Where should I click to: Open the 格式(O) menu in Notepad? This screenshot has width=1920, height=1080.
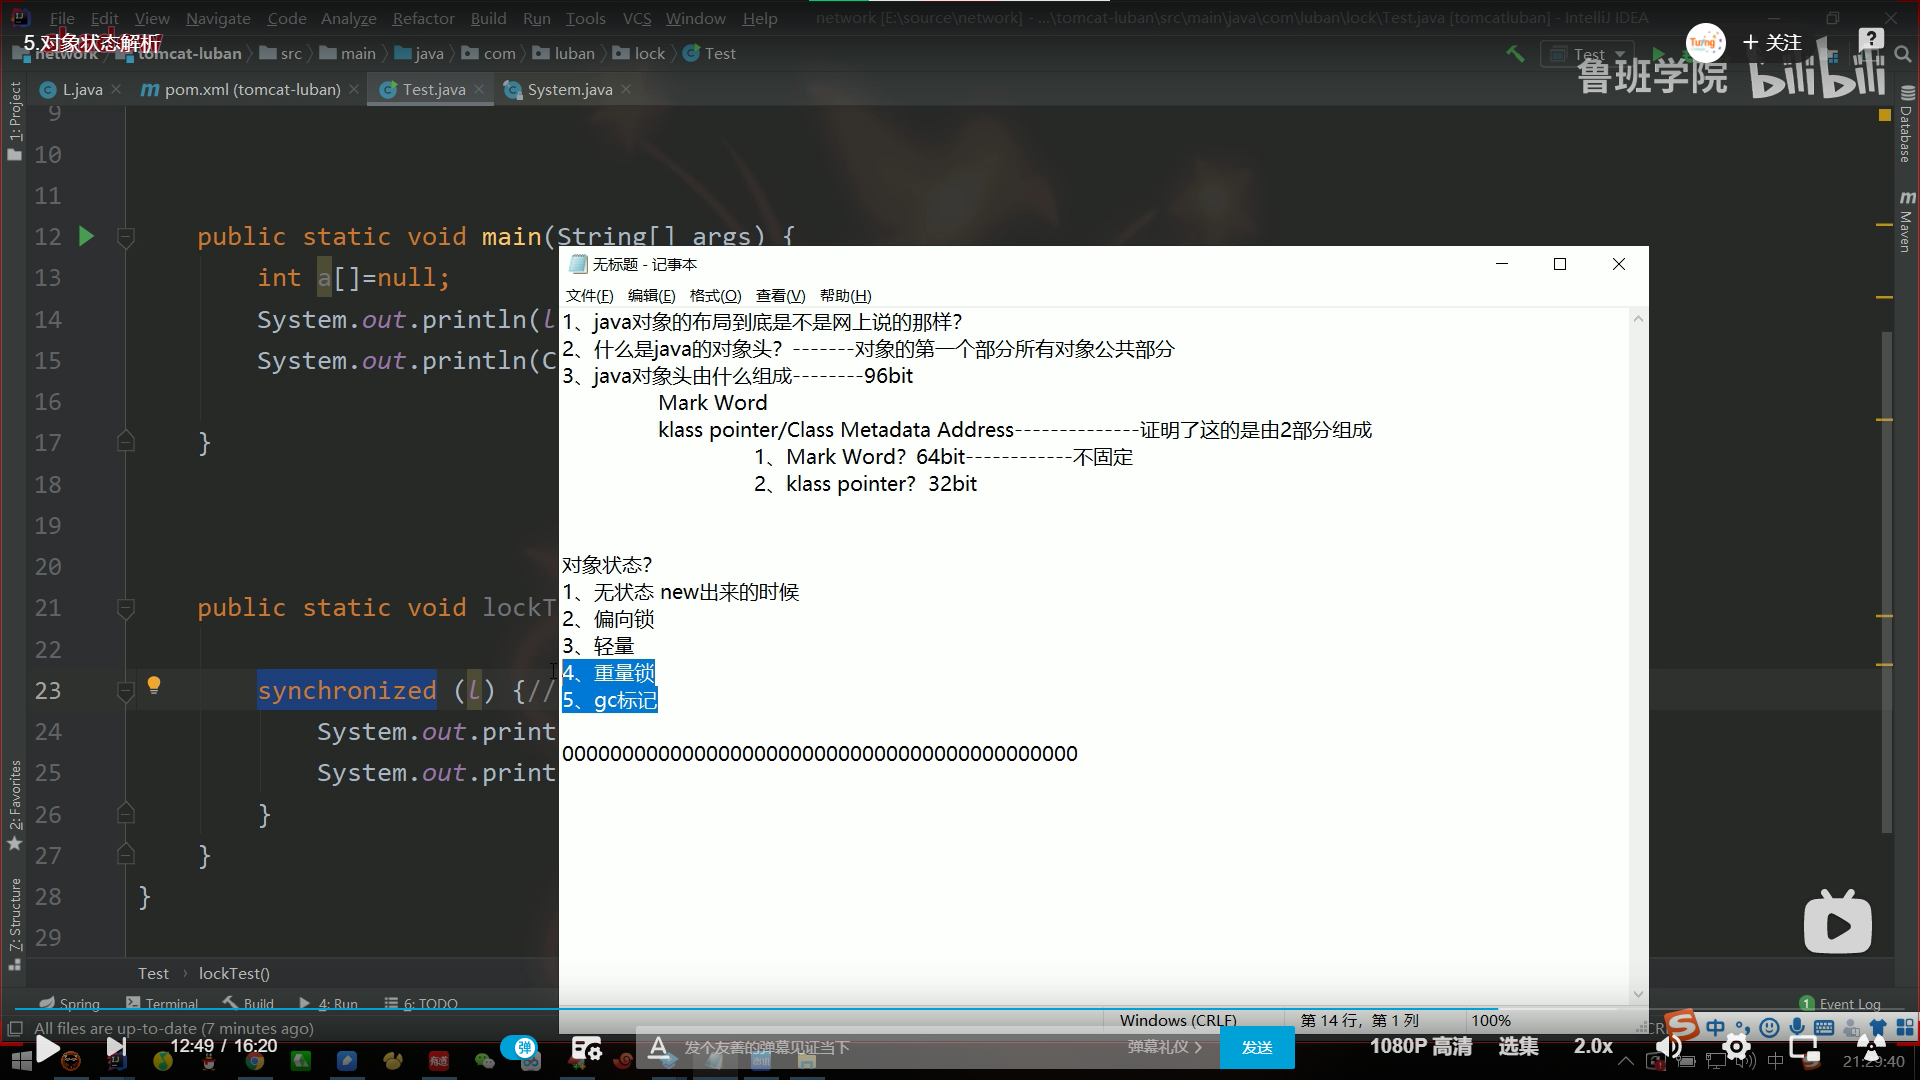click(715, 296)
